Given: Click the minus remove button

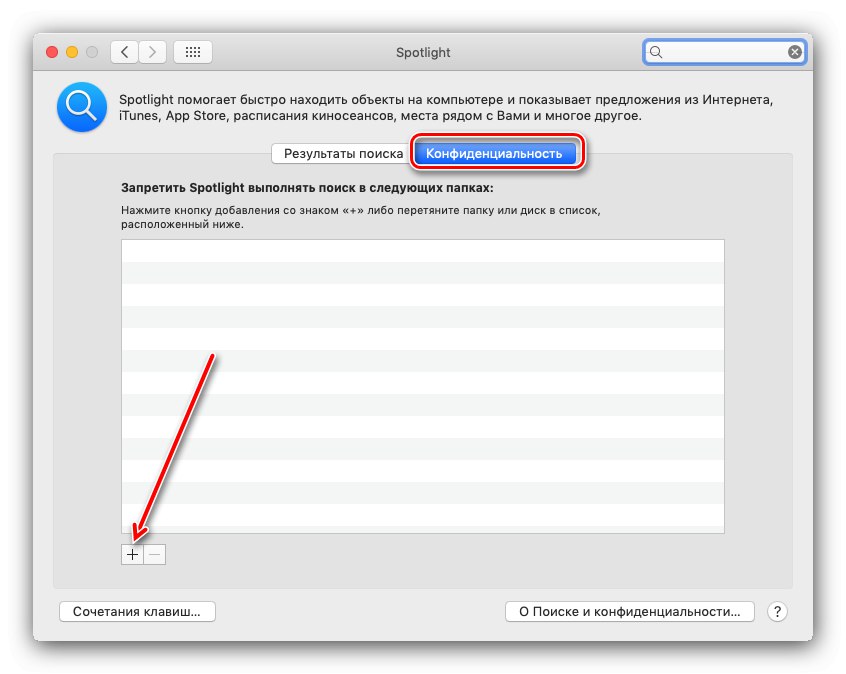Looking at the screenshot, I should (155, 554).
